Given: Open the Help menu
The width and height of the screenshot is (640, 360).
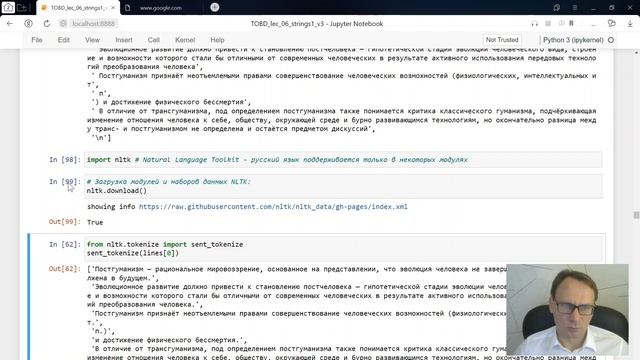Looking at the screenshot, I should tap(217, 40).
